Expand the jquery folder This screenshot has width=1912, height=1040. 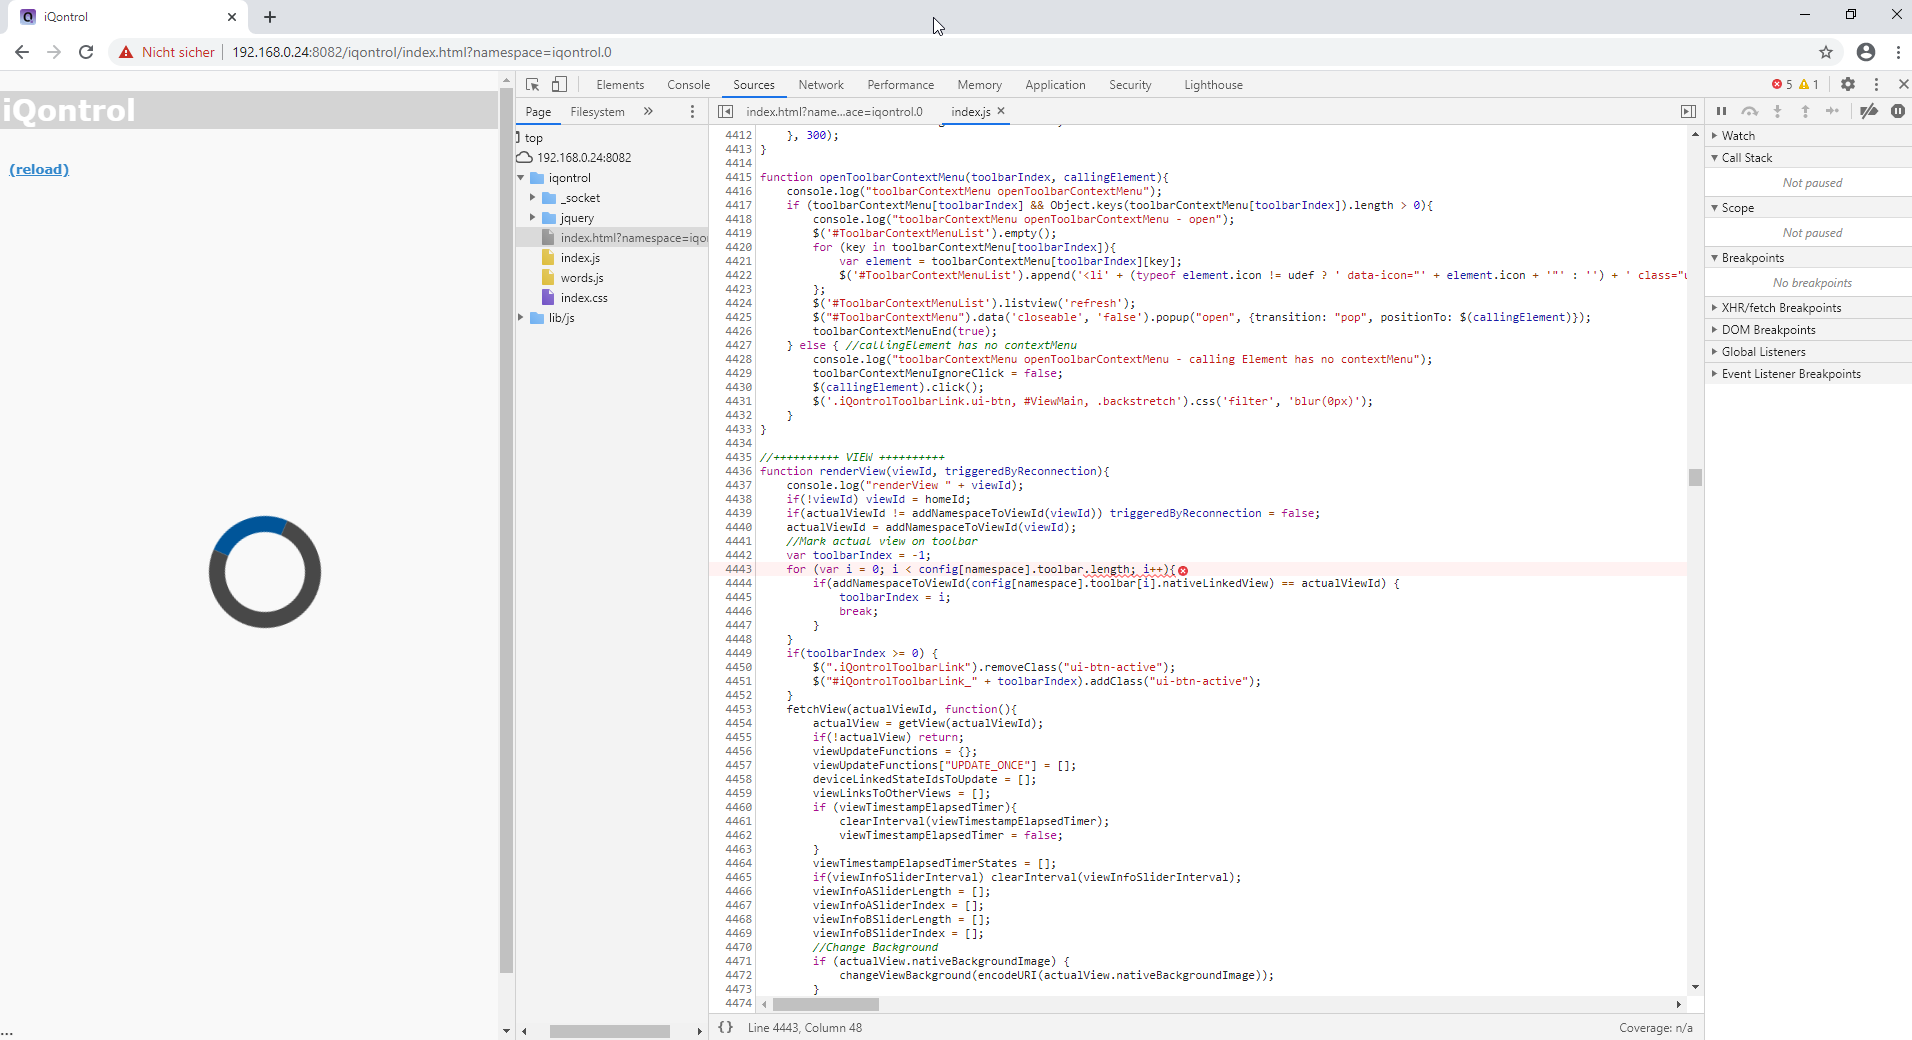tap(533, 218)
